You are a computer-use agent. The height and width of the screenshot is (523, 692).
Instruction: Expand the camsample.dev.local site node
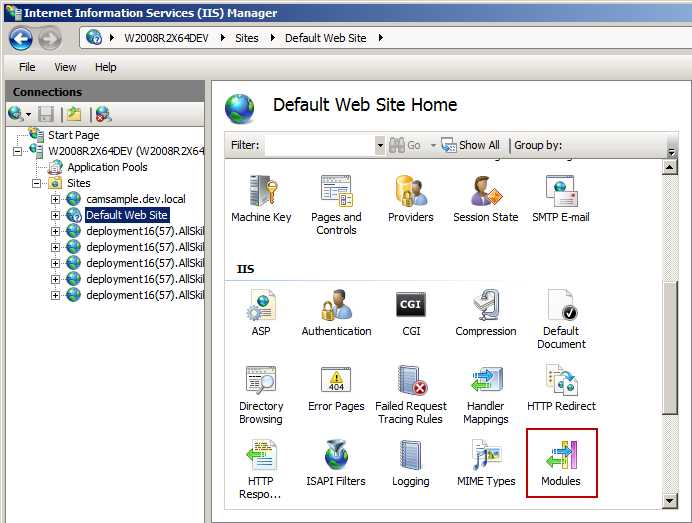[x=55, y=199]
